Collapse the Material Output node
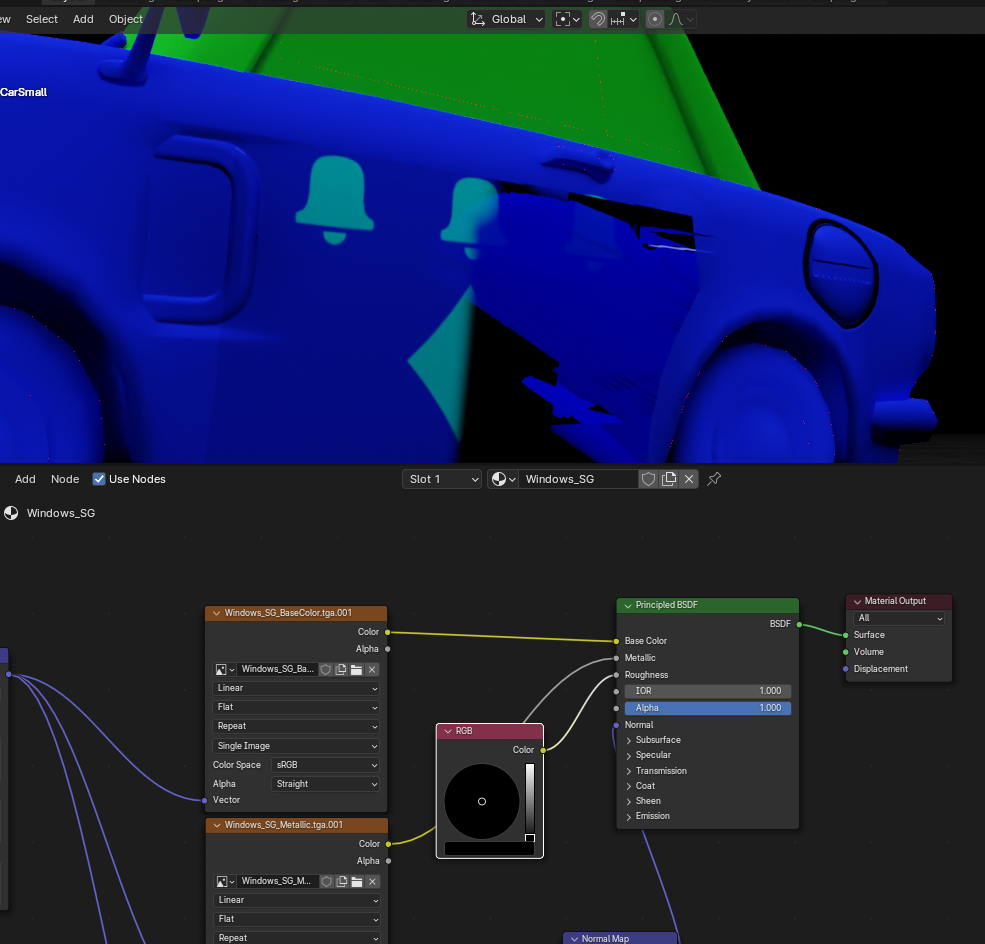The width and height of the screenshot is (985, 944). [x=857, y=602]
